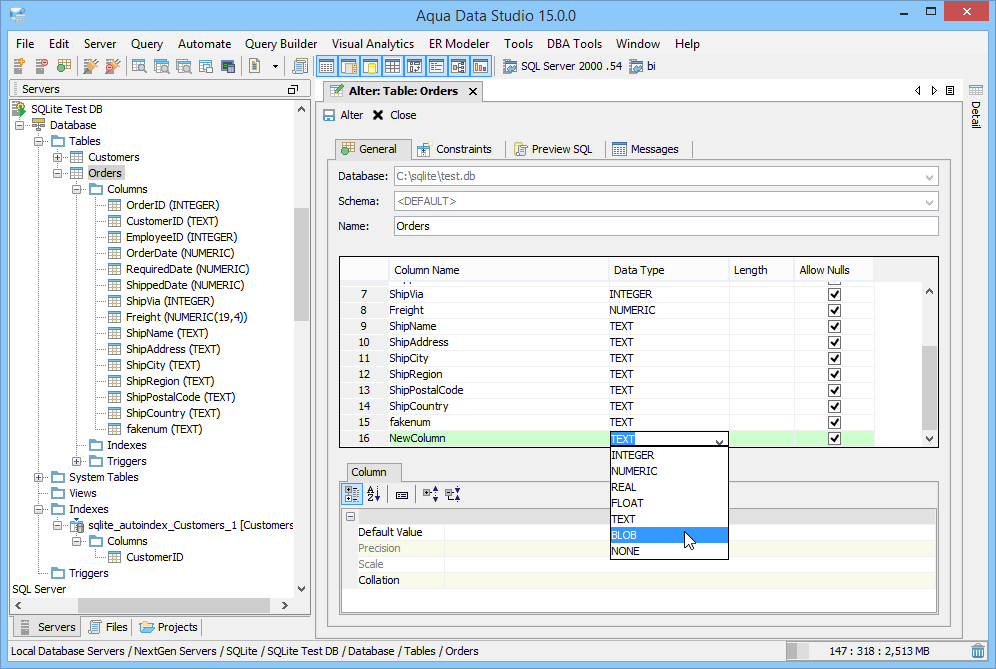The height and width of the screenshot is (669, 996).
Task: Toggle Allow Nulls for ShipPostalCode
Action: (x=835, y=390)
